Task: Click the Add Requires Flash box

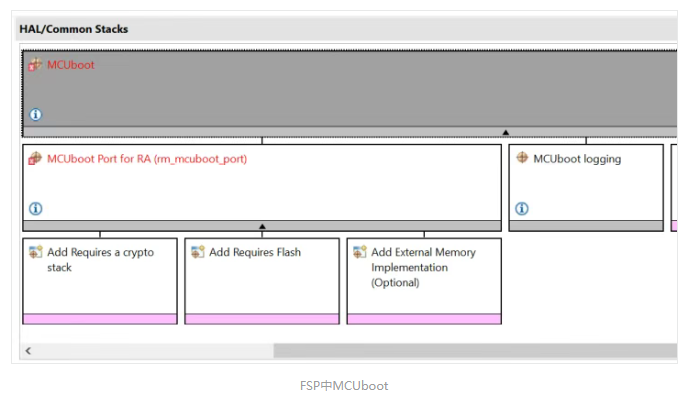Action: click(262, 281)
